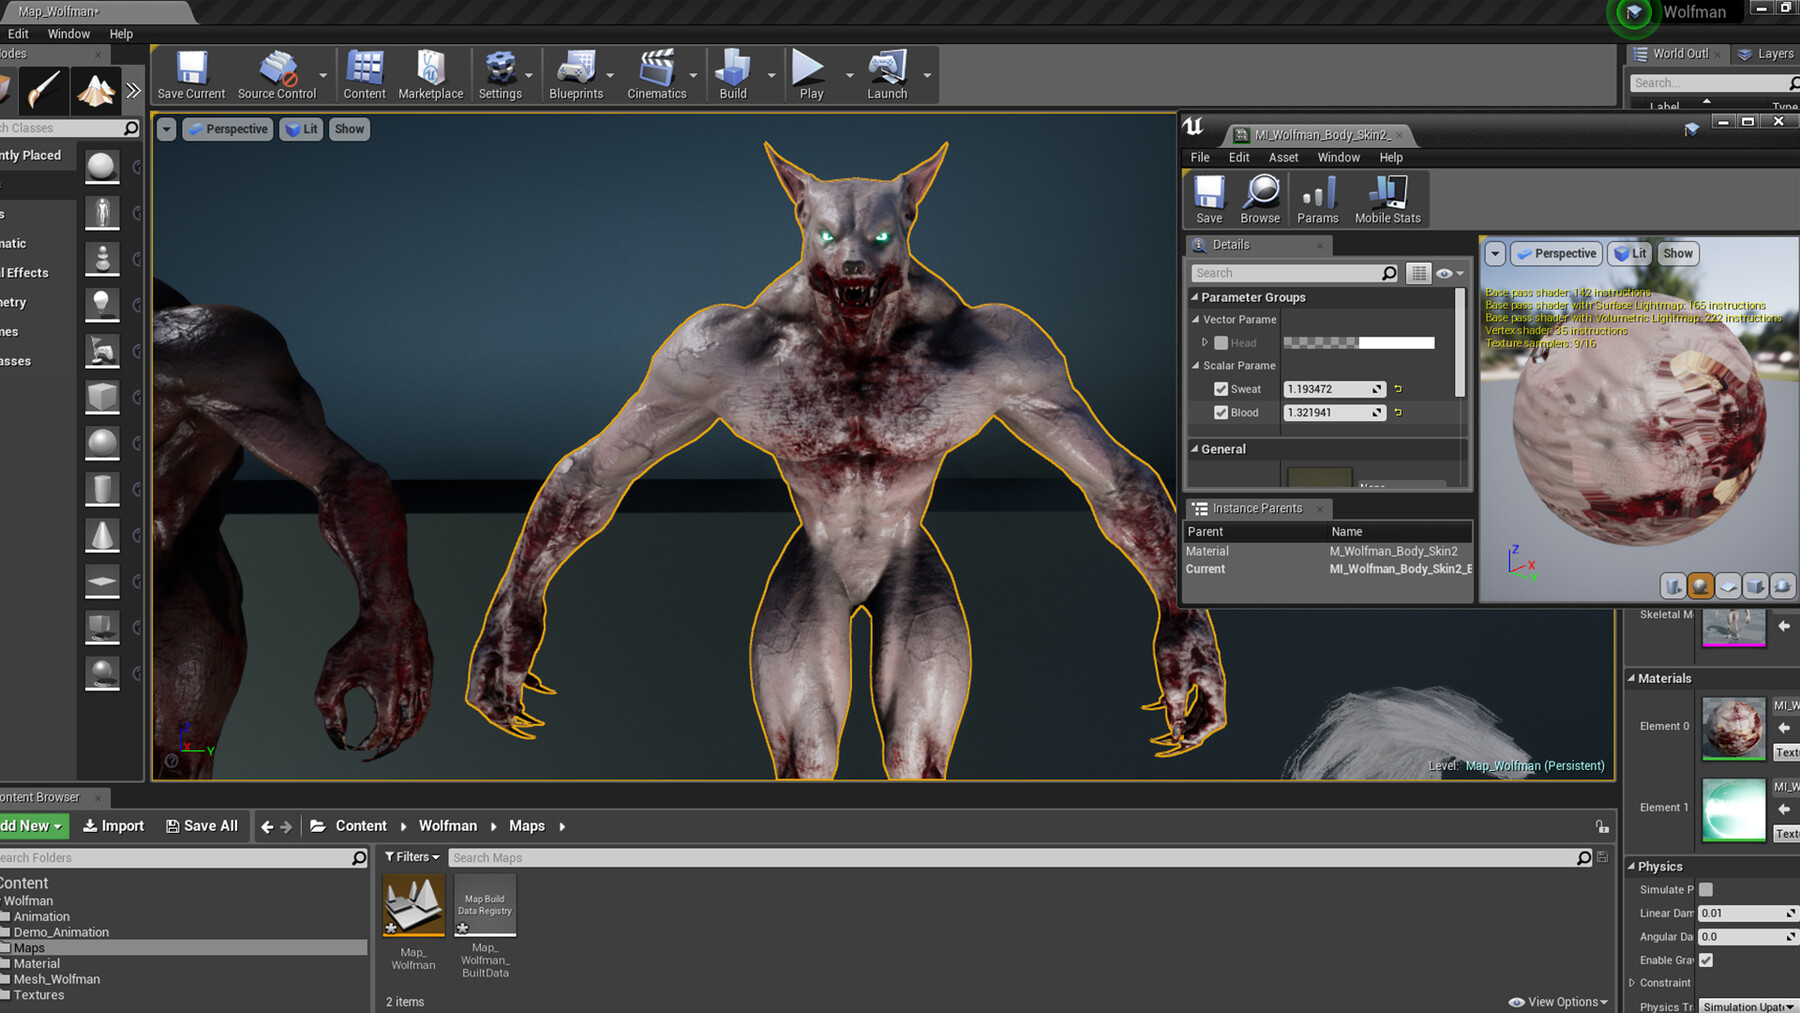
Task: Select cube preview shape in material preview
Action: click(x=1754, y=586)
